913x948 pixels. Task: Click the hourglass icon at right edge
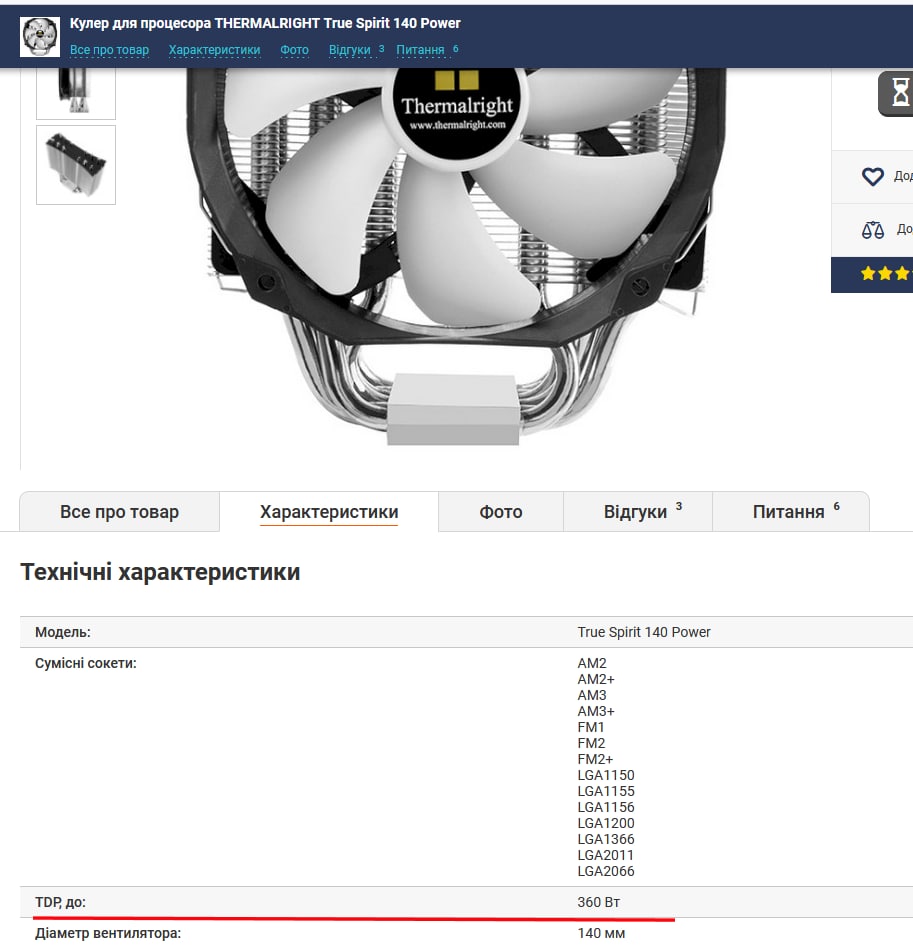(x=899, y=93)
